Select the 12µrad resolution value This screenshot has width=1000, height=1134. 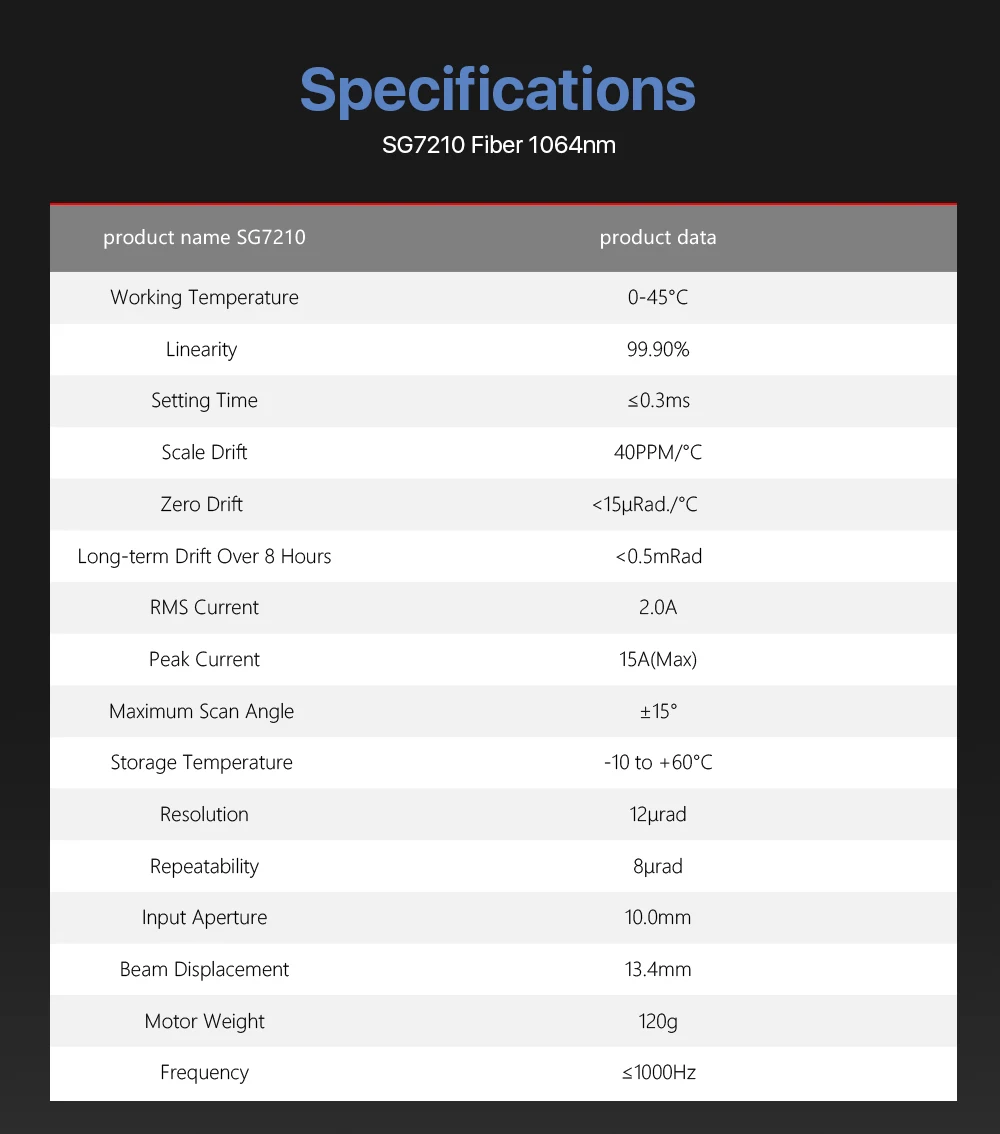point(658,815)
